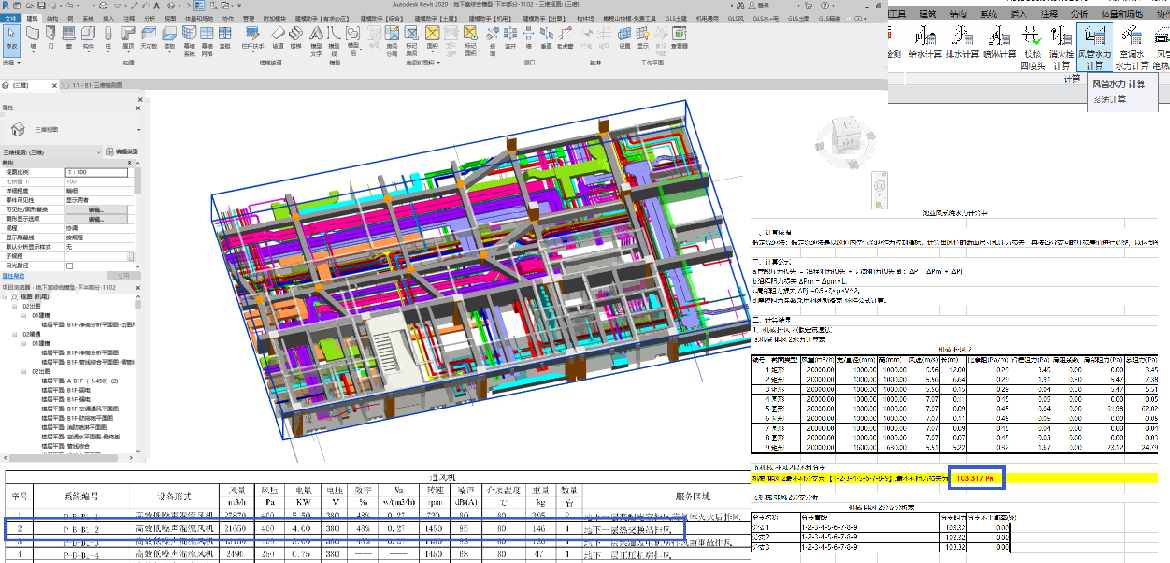The image size is (1170, 563).
Task: Pick the Railing (栏杆扶手) tool
Action: pos(254,37)
